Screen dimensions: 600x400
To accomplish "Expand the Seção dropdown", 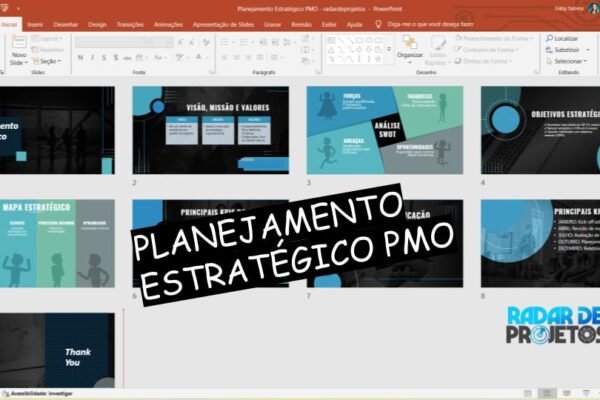I will [x=48, y=60].
